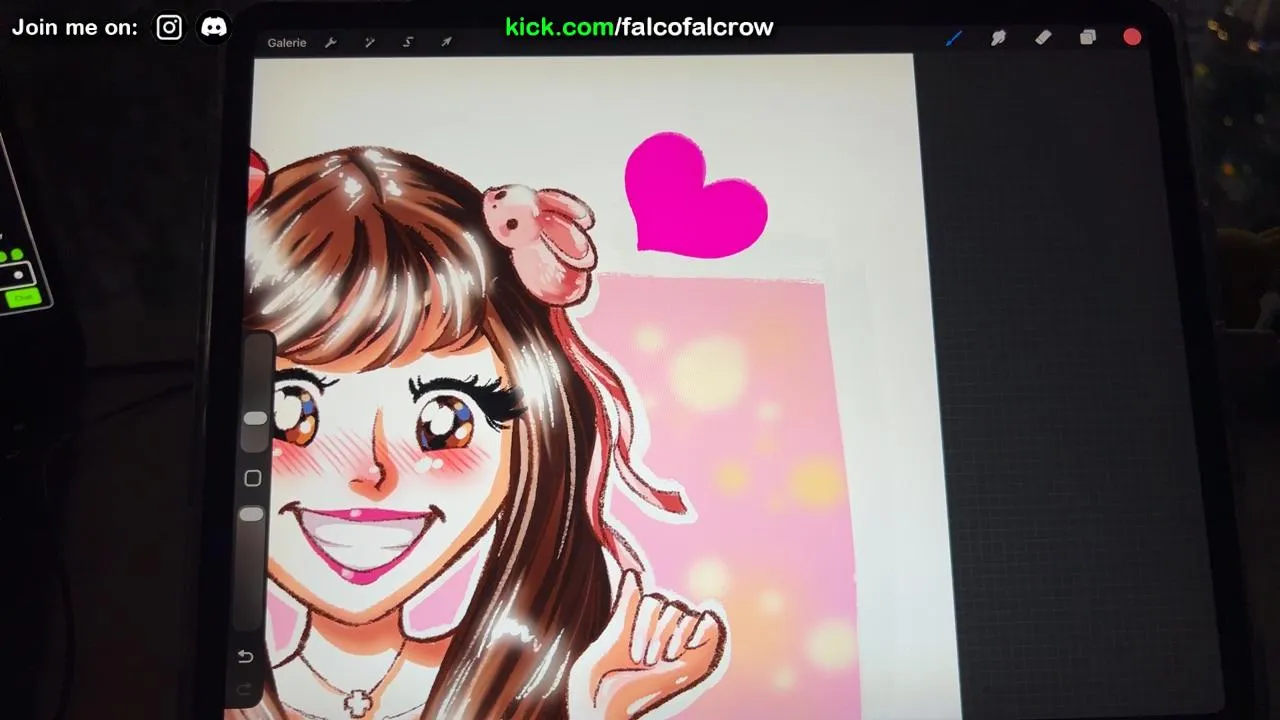Activate the Selection S-shaped tool
This screenshot has height=720, width=1280.
click(x=408, y=42)
